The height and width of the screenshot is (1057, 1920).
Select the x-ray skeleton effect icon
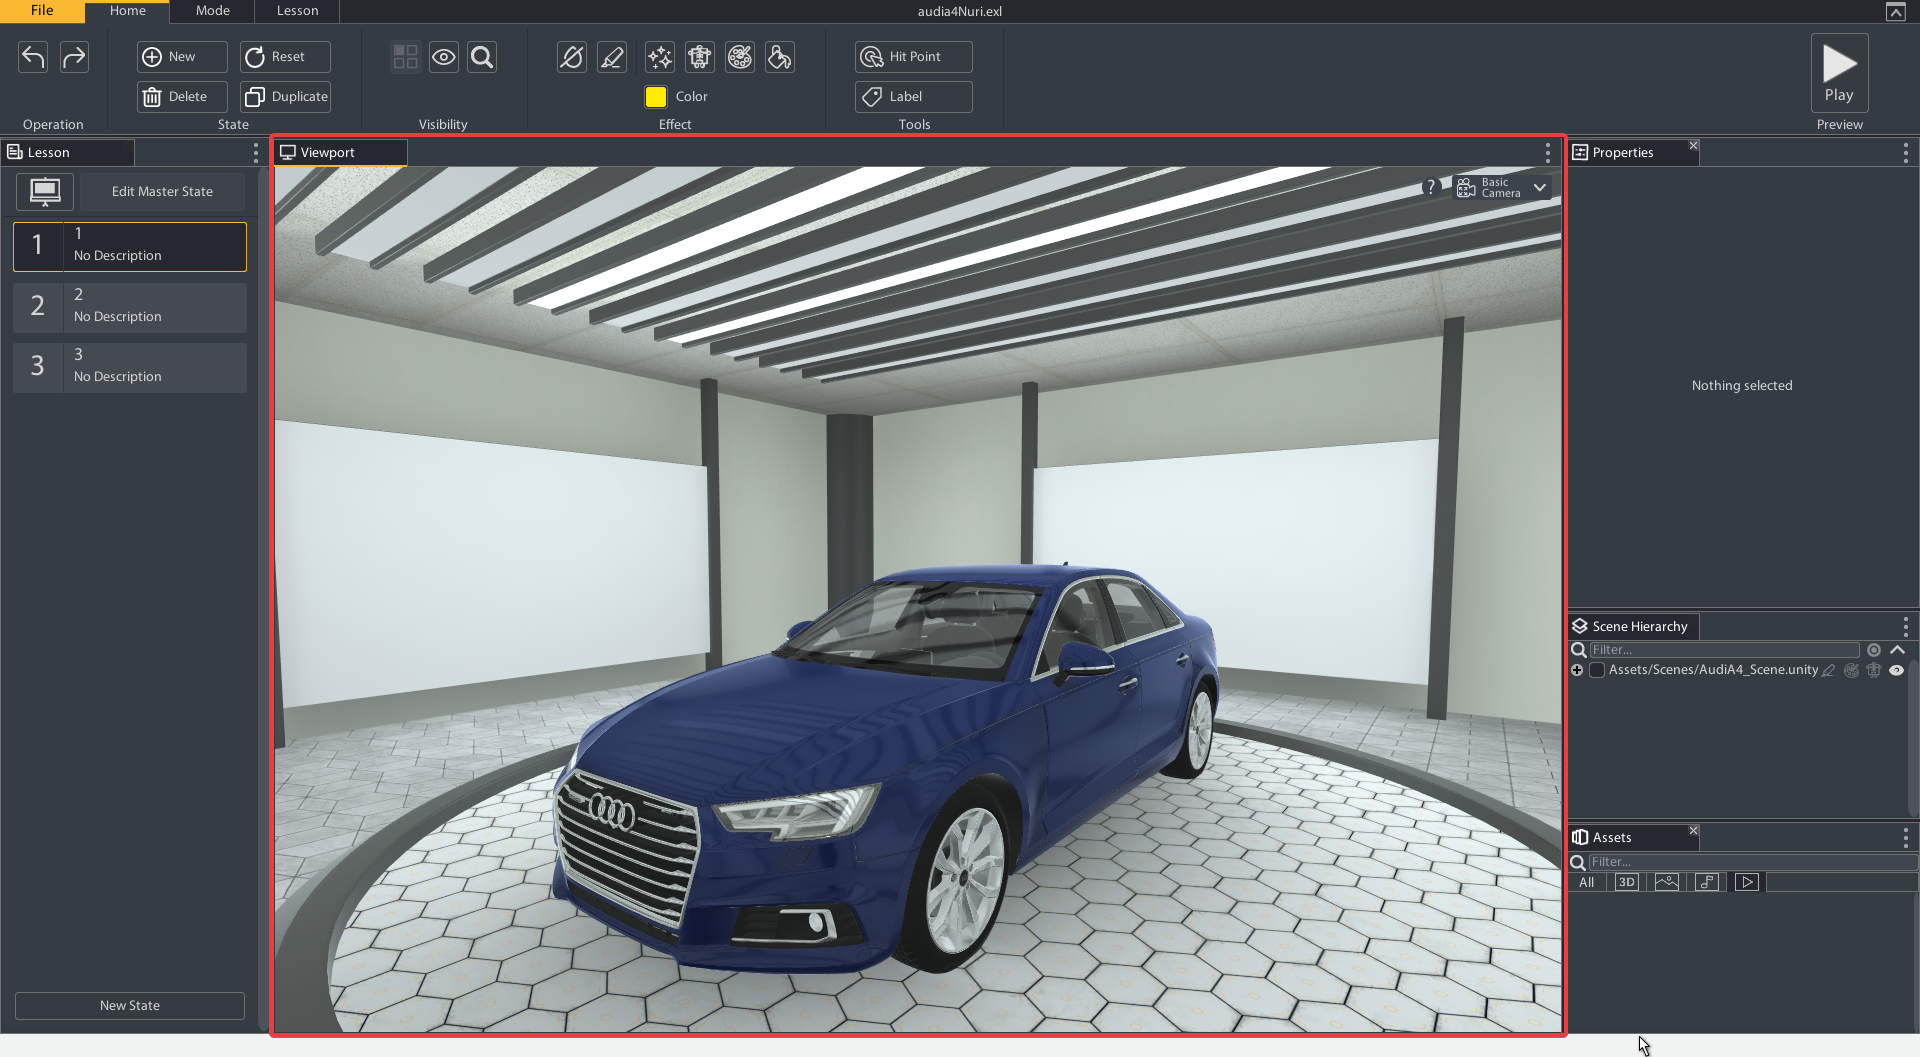pyautogui.click(x=700, y=57)
